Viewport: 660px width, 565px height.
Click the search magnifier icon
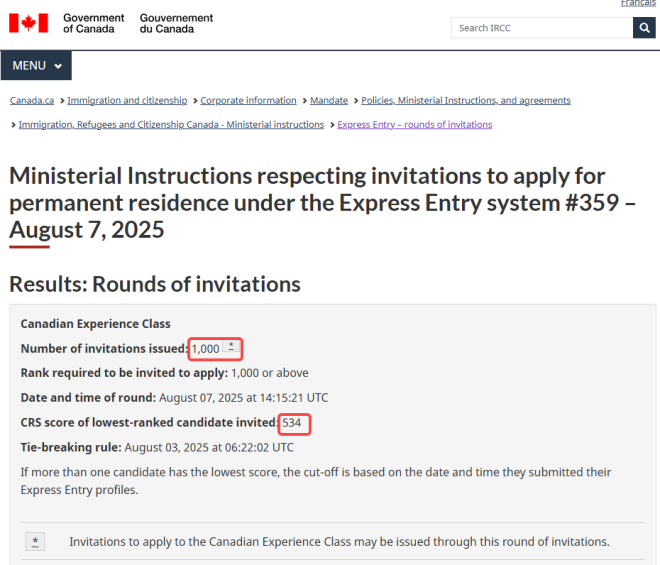[644, 28]
